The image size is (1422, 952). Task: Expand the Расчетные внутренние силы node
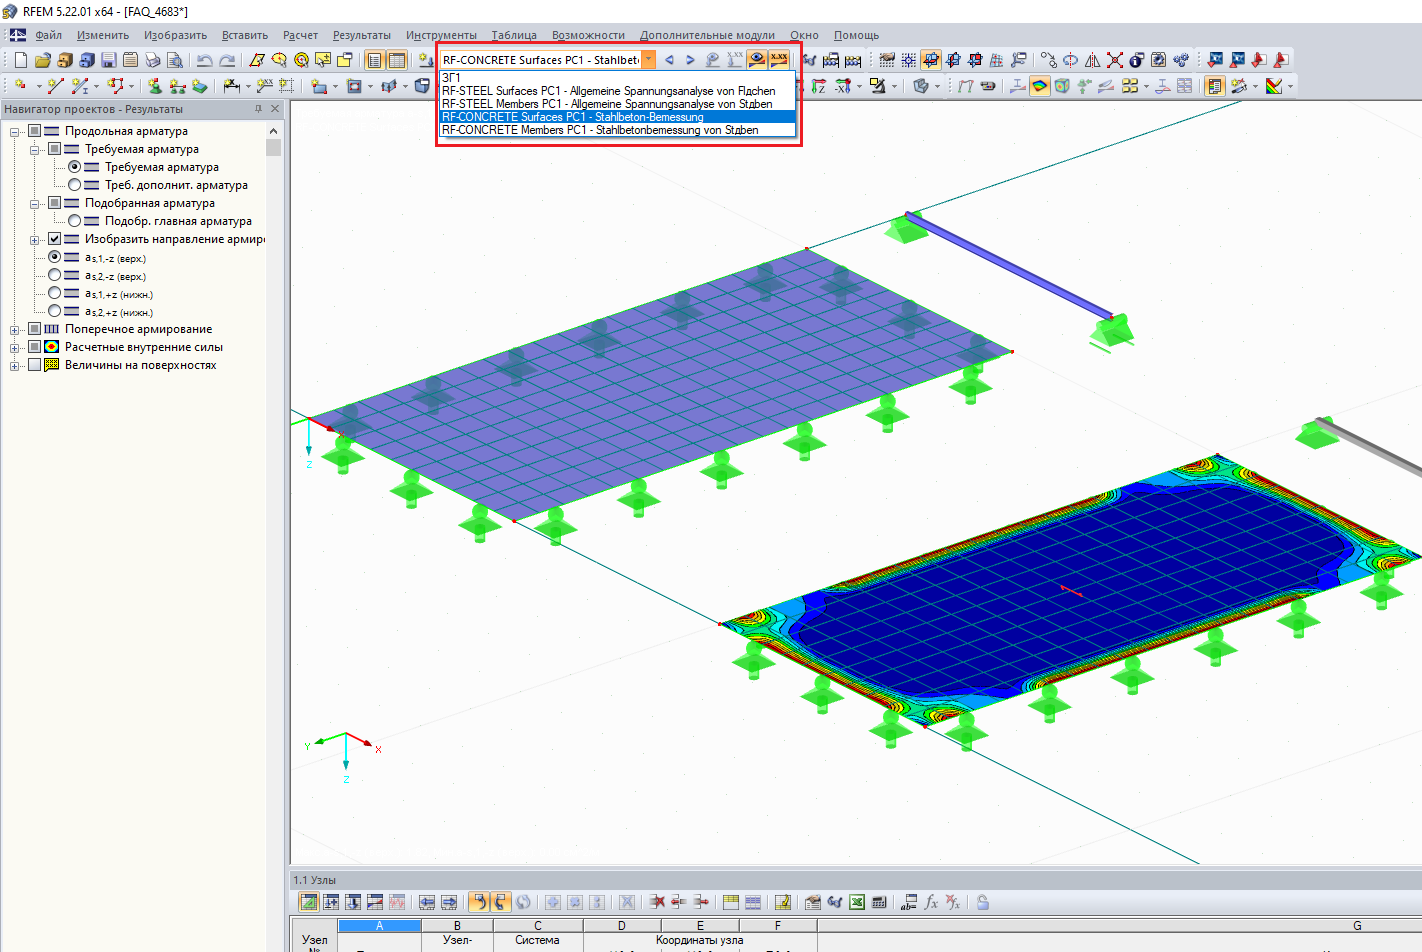point(15,347)
